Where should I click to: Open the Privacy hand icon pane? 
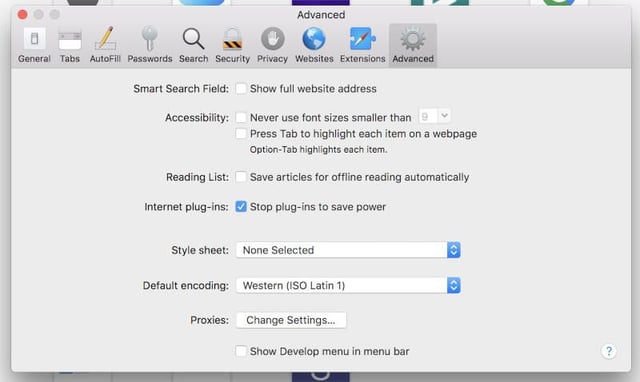click(x=273, y=46)
